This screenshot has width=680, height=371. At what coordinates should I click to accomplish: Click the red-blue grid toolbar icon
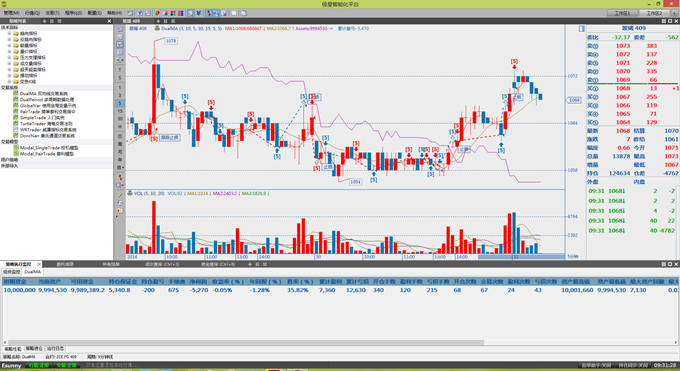tap(180, 13)
